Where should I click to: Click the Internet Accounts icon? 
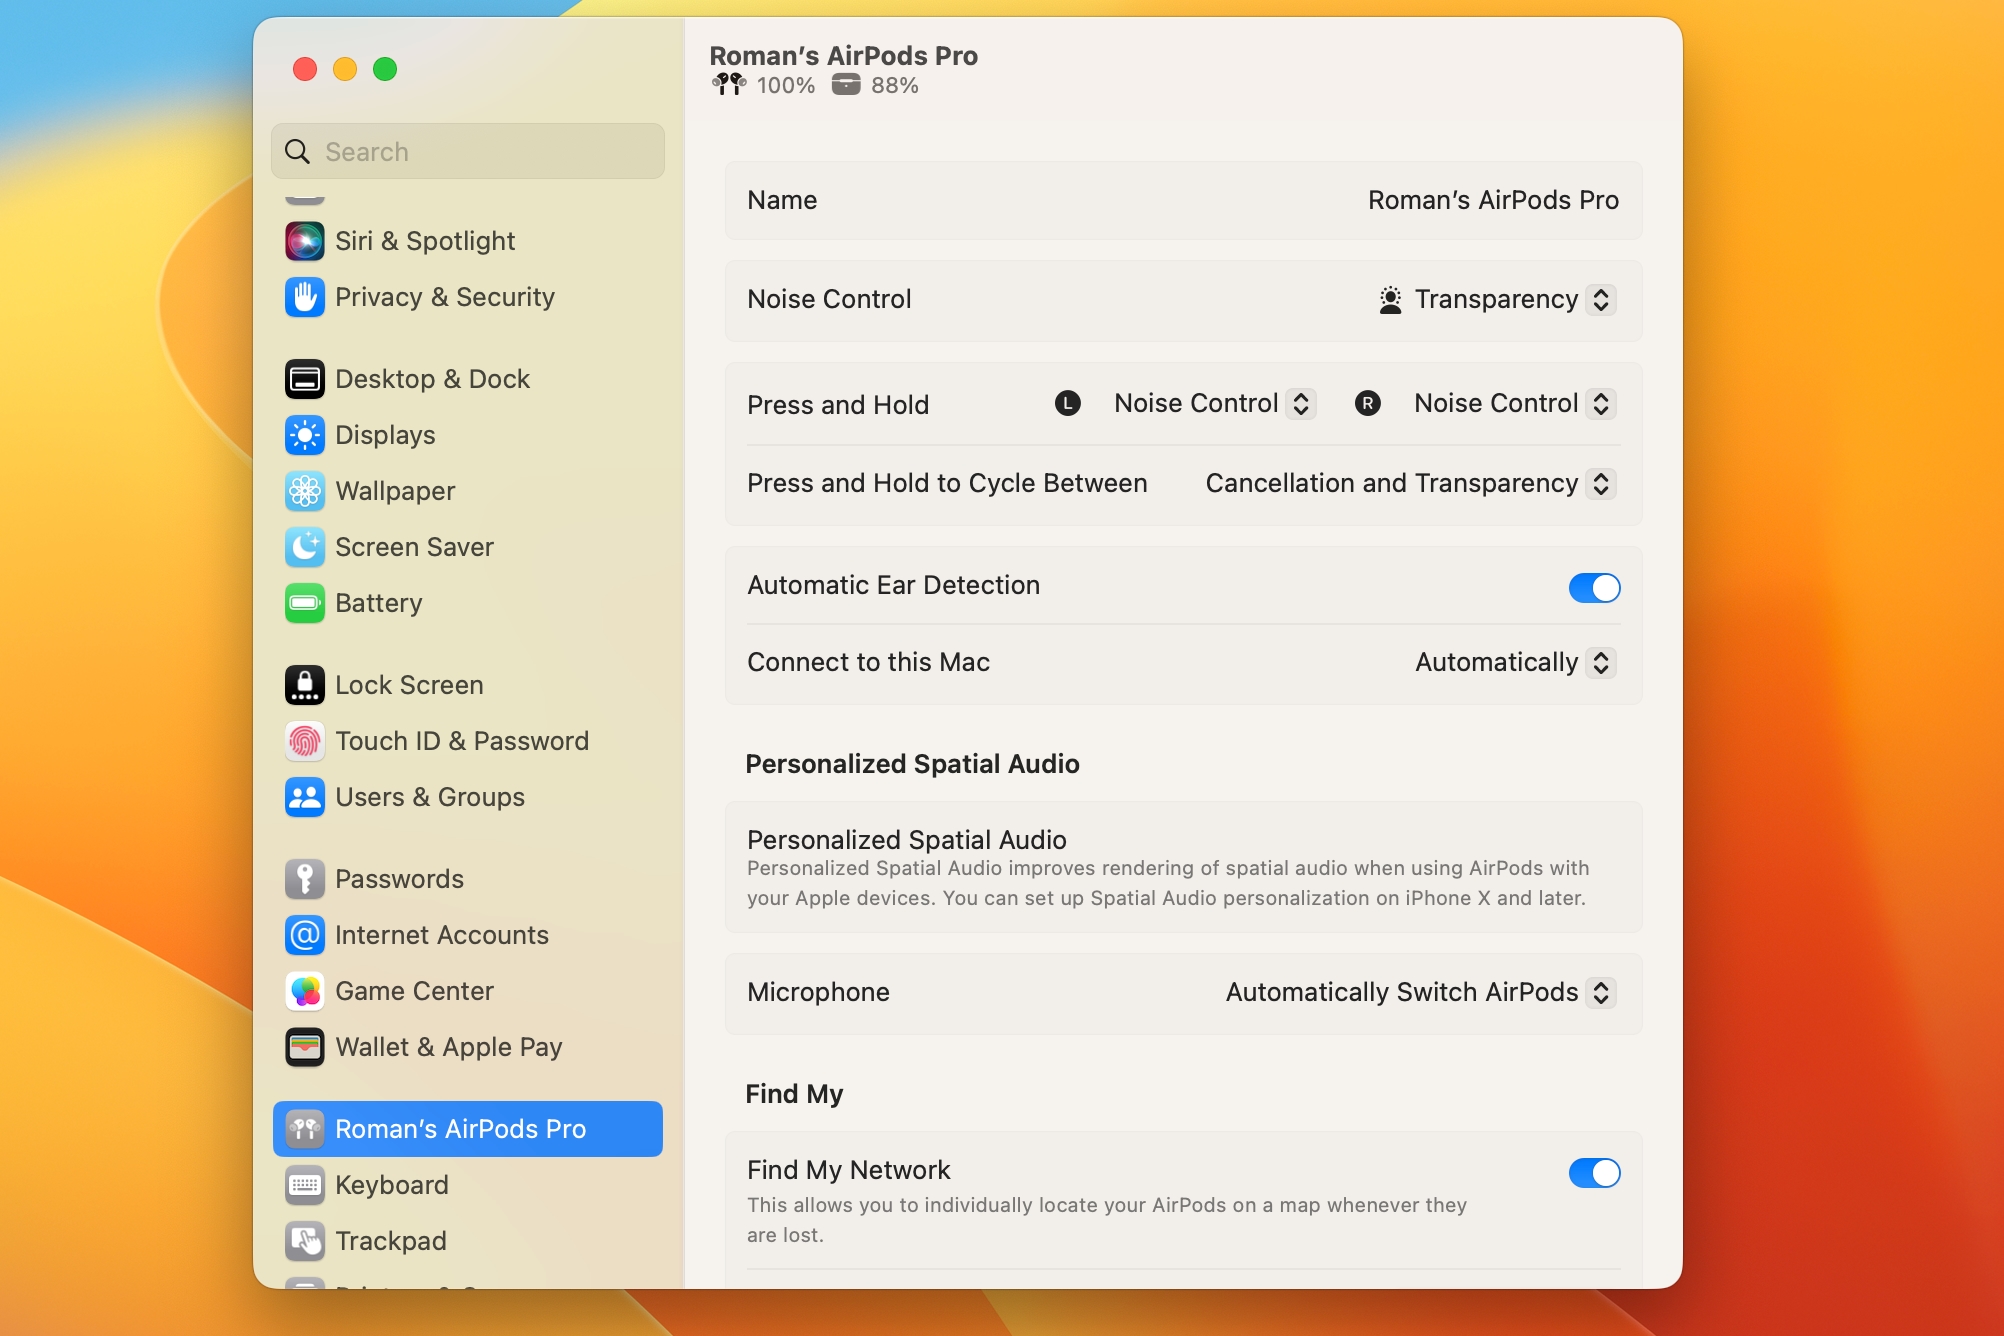pos(305,935)
